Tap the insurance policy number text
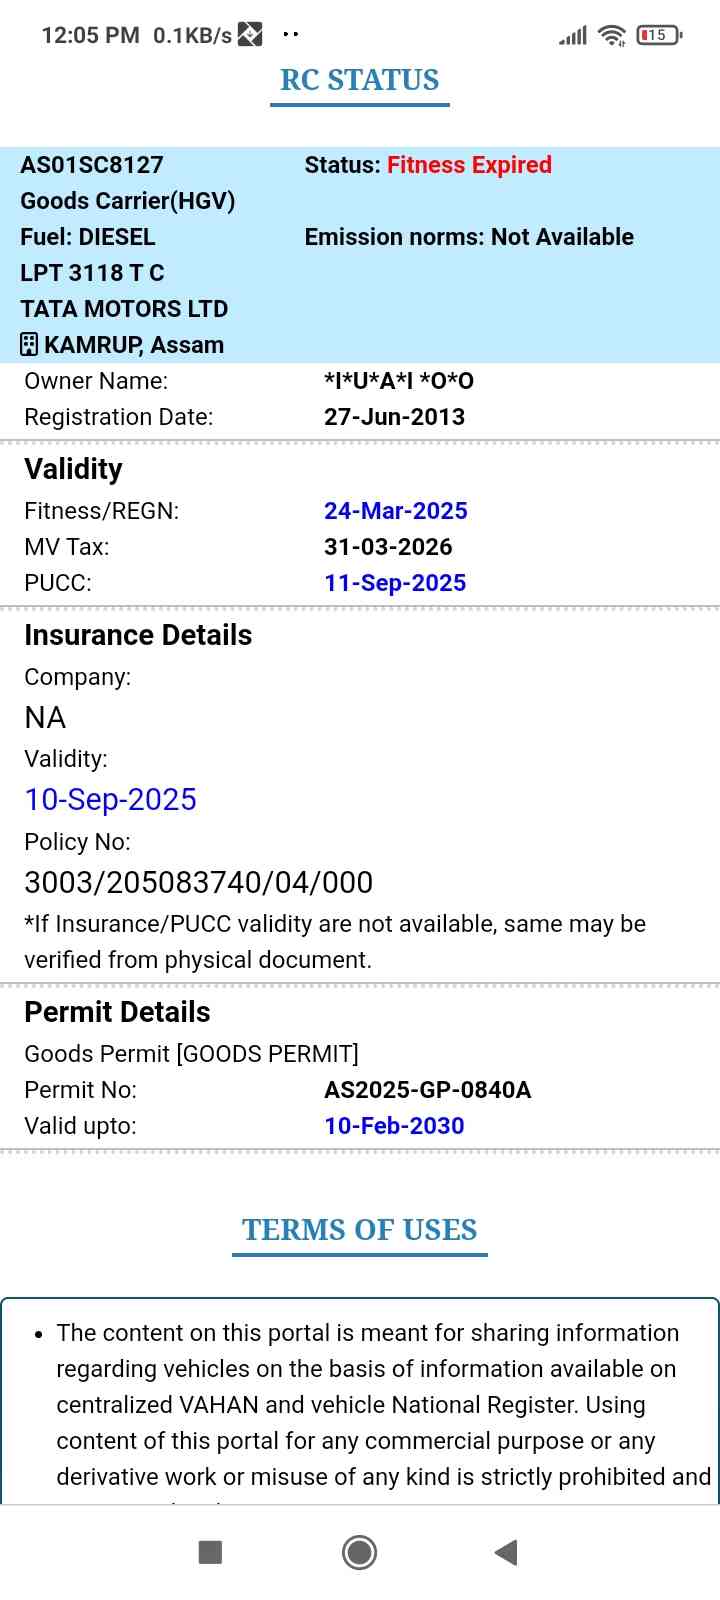This screenshot has height=1600, width=720. point(198,882)
